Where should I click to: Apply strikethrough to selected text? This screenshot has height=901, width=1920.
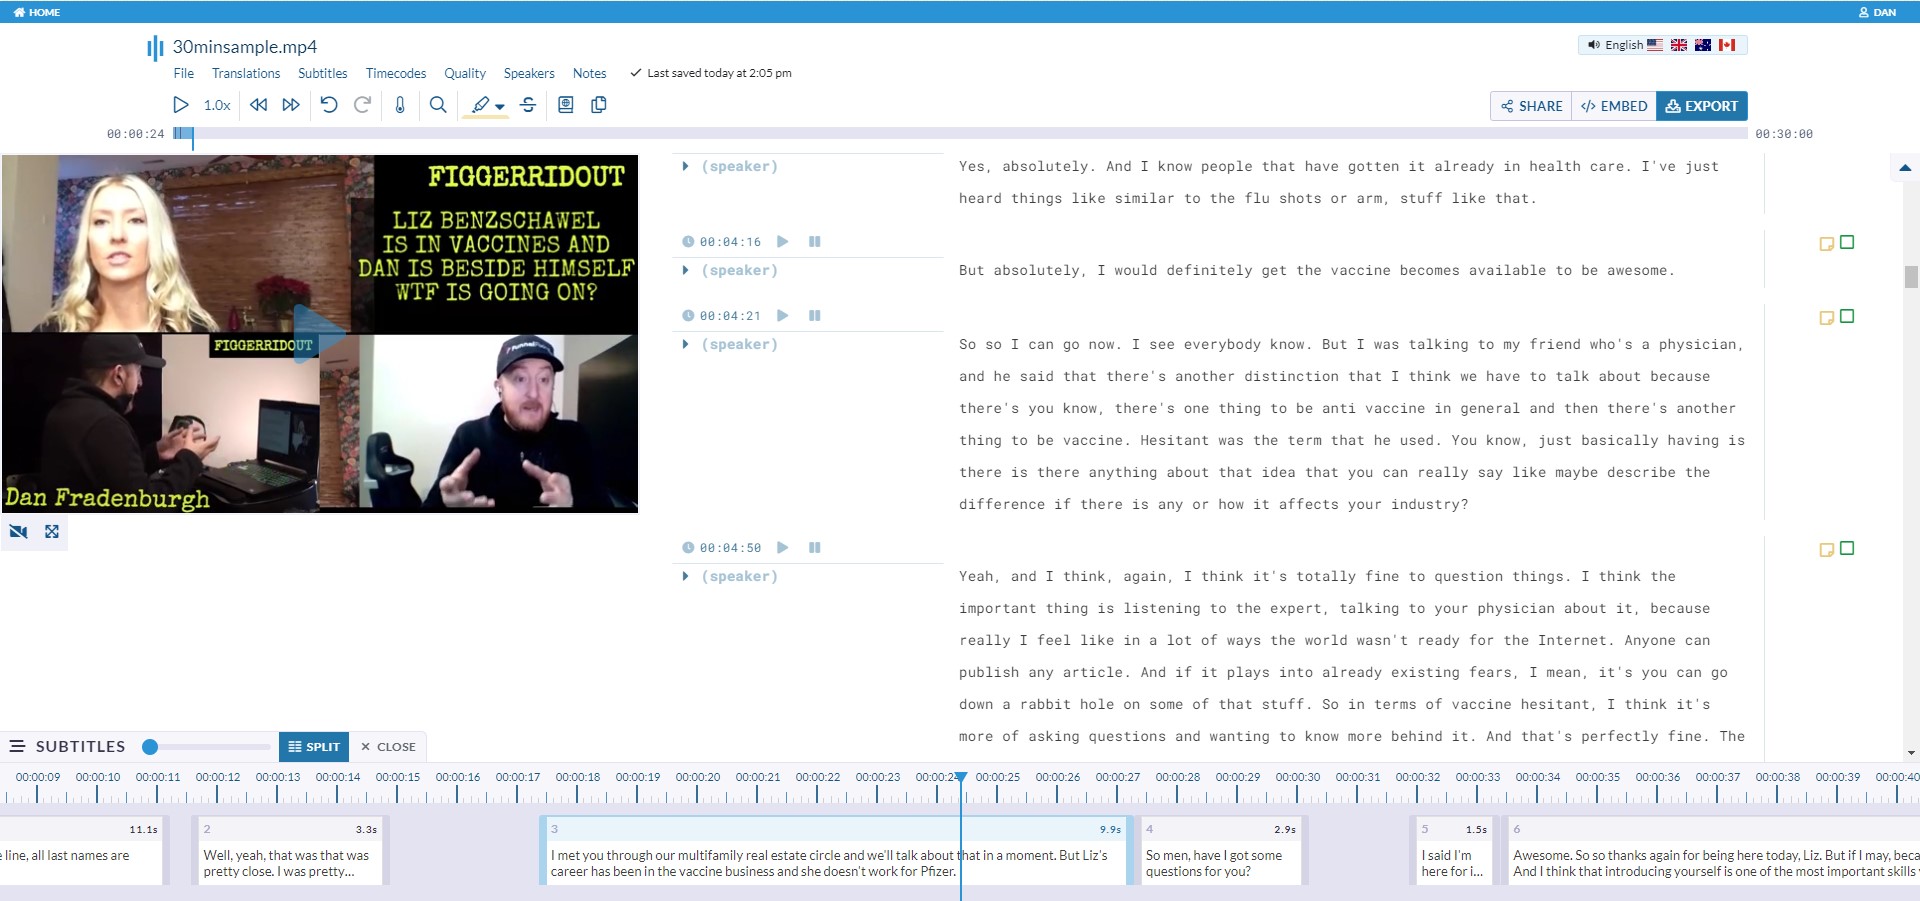click(528, 105)
